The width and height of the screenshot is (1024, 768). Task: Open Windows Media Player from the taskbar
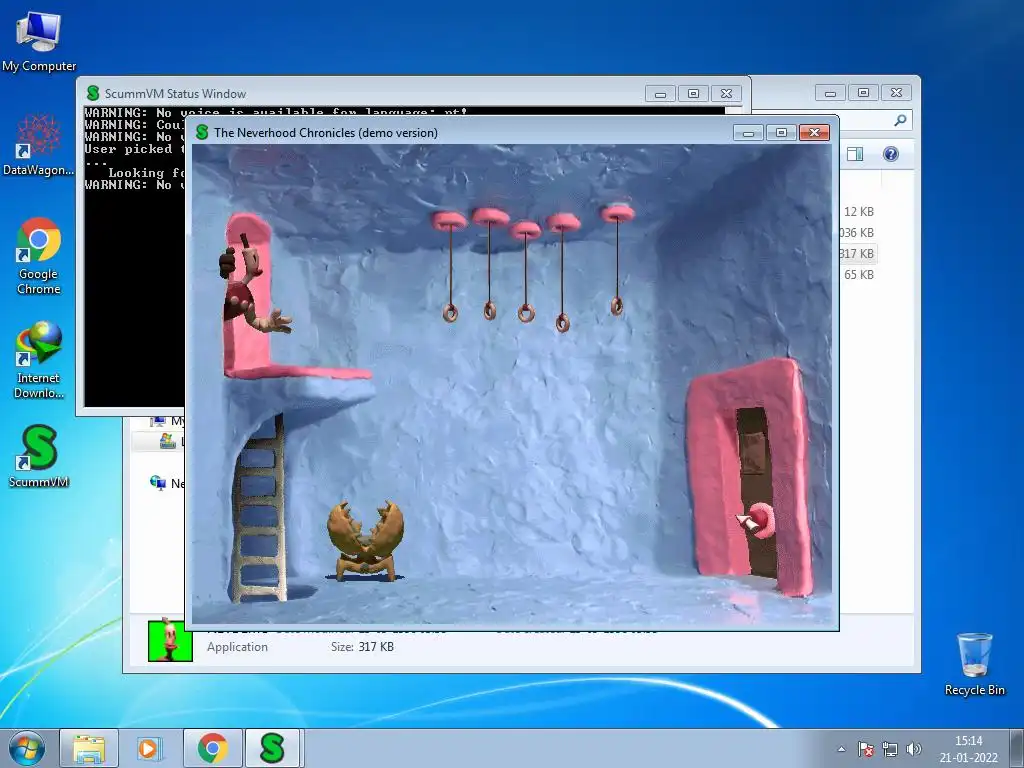click(150, 748)
